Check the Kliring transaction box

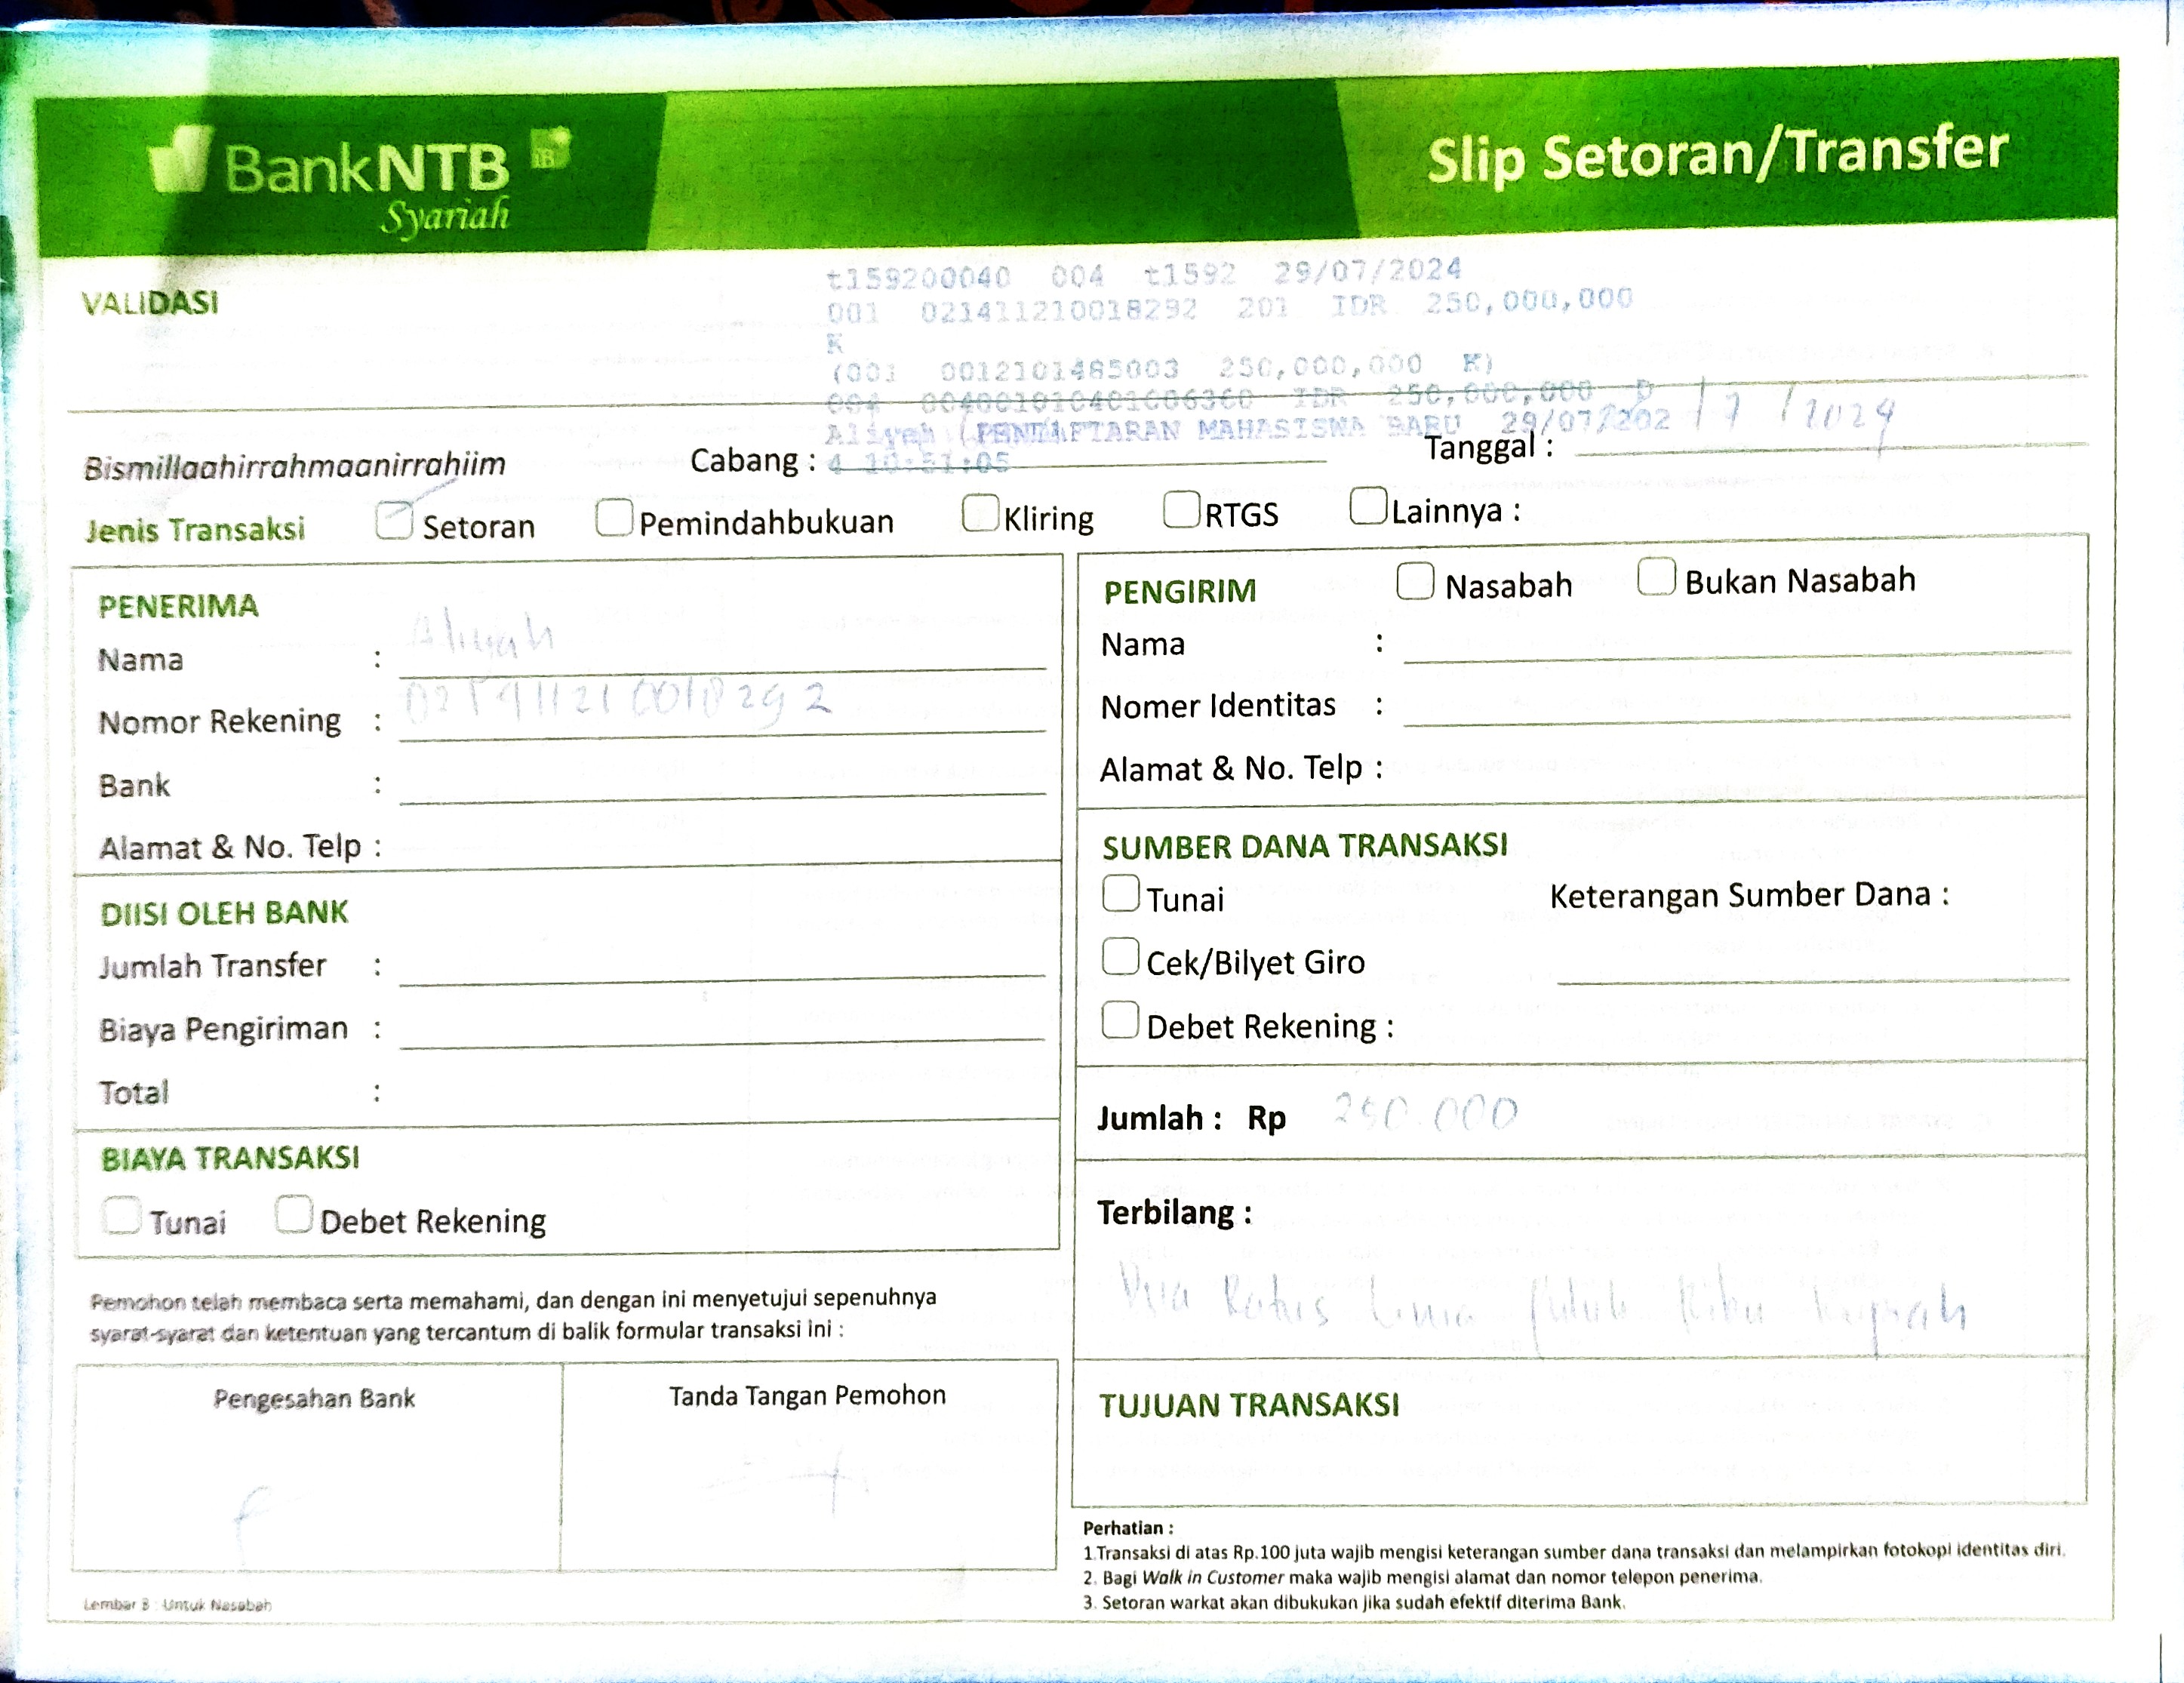980,512
